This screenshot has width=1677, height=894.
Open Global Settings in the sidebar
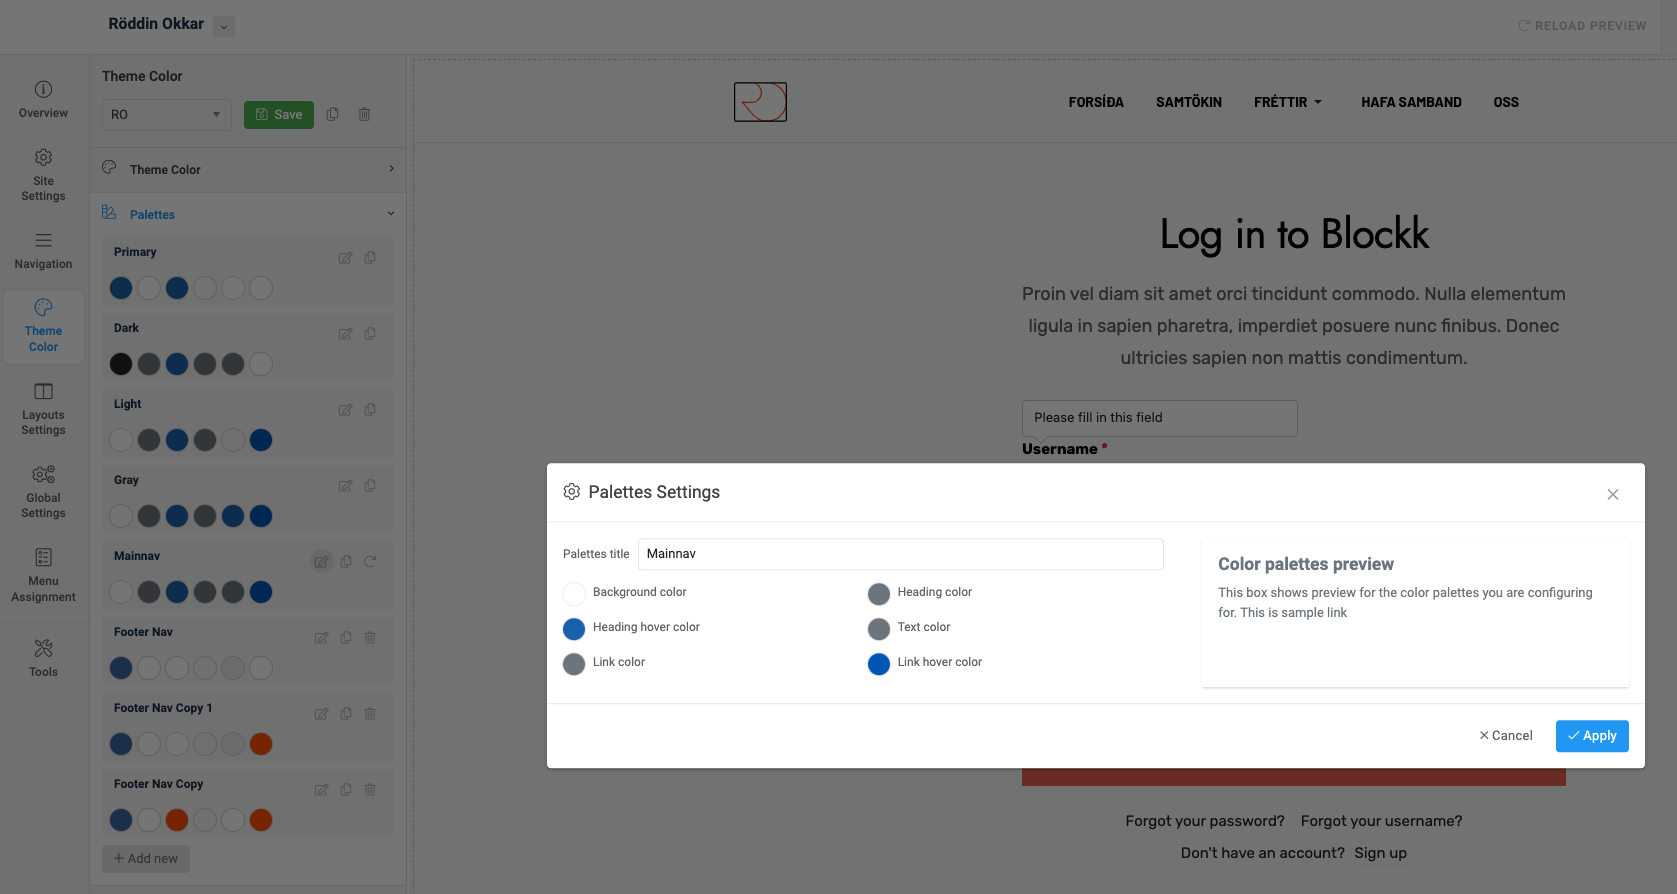tap(43, 493)
